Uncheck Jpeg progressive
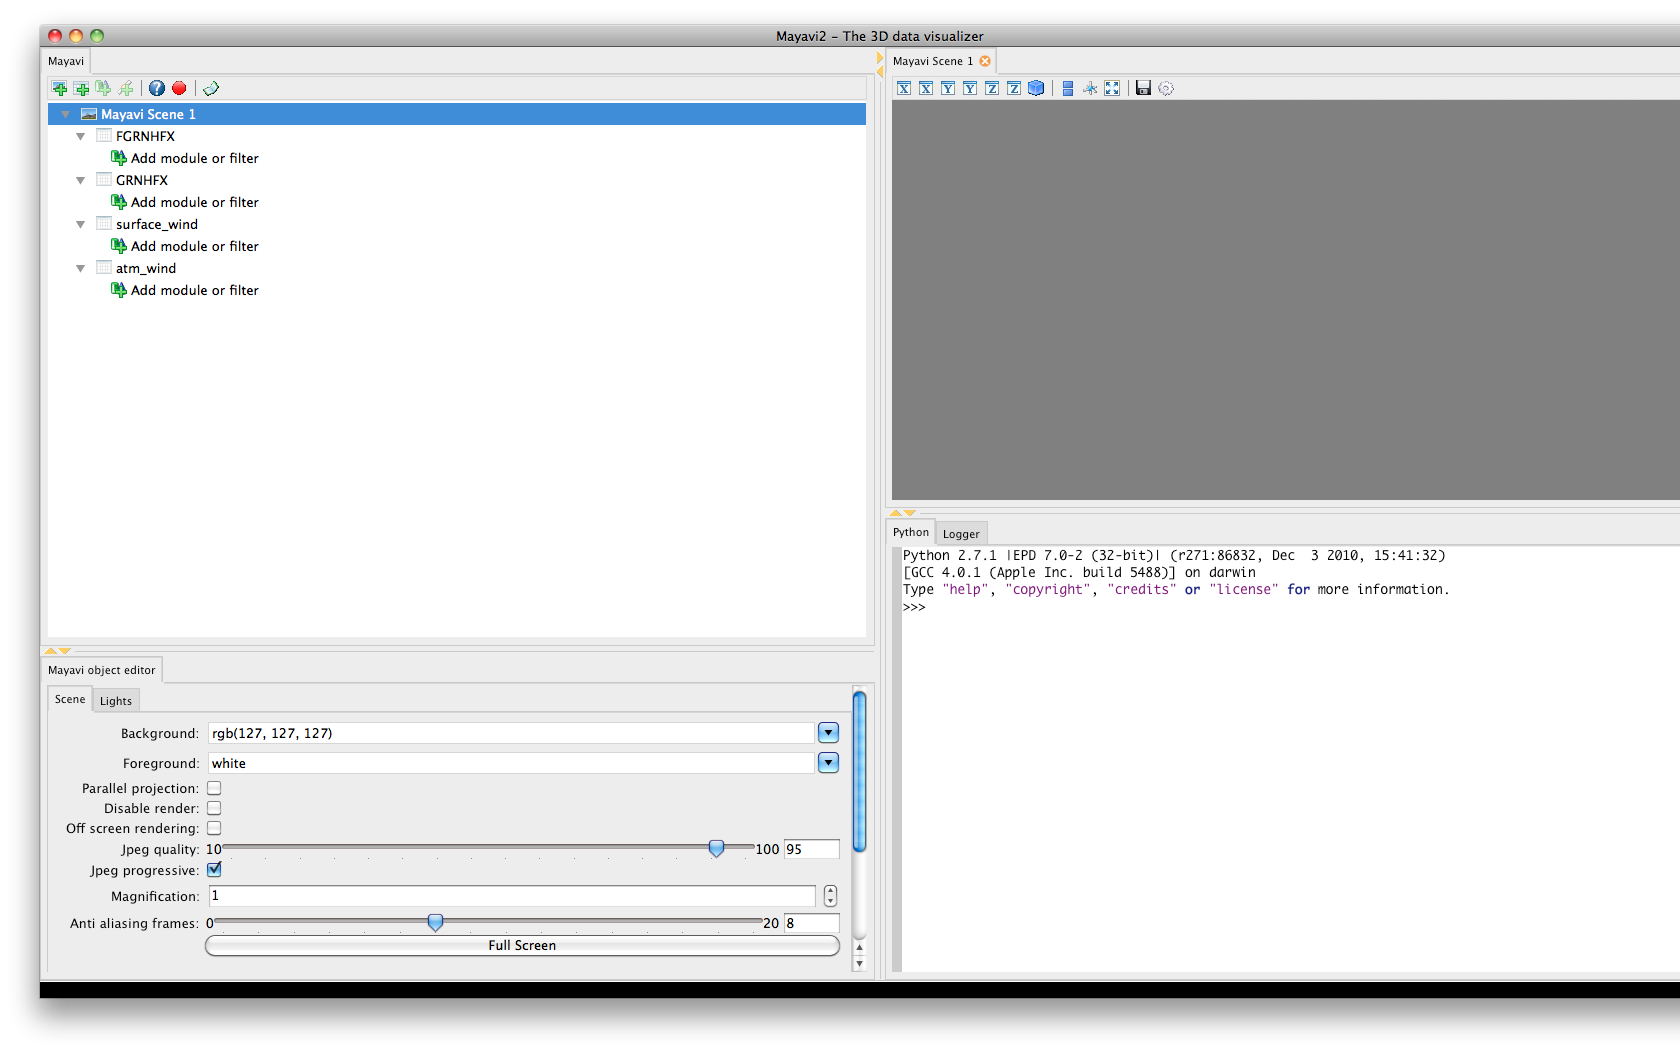 [214, 870]
